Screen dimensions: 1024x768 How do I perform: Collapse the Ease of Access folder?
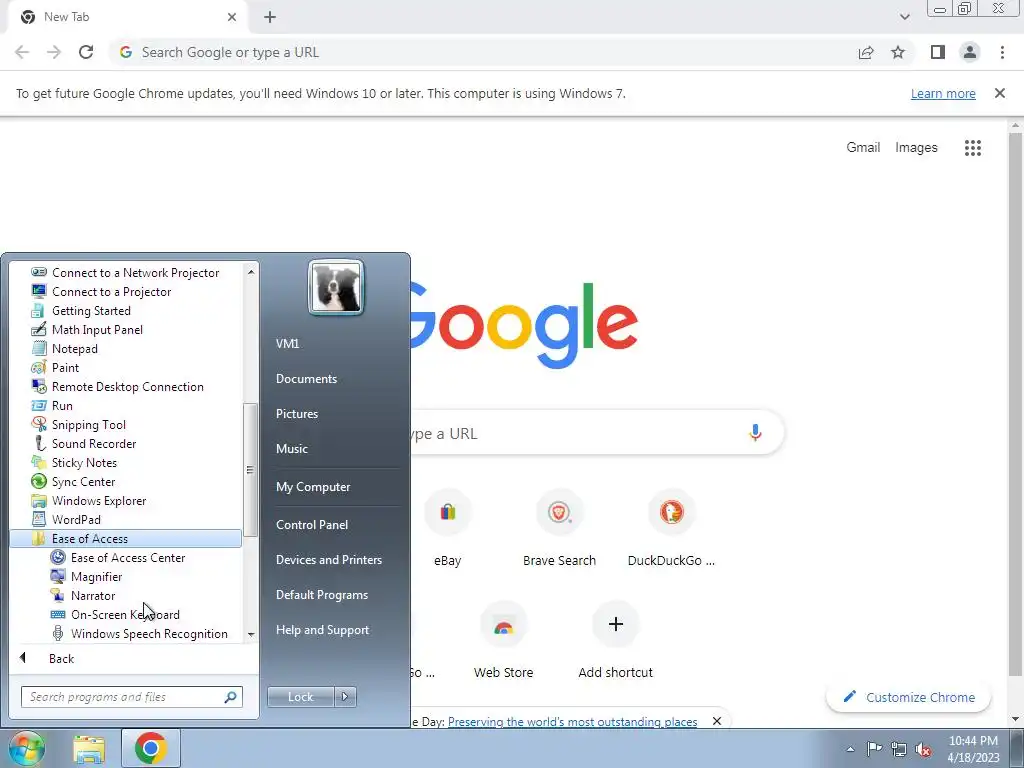click(126, 538)
